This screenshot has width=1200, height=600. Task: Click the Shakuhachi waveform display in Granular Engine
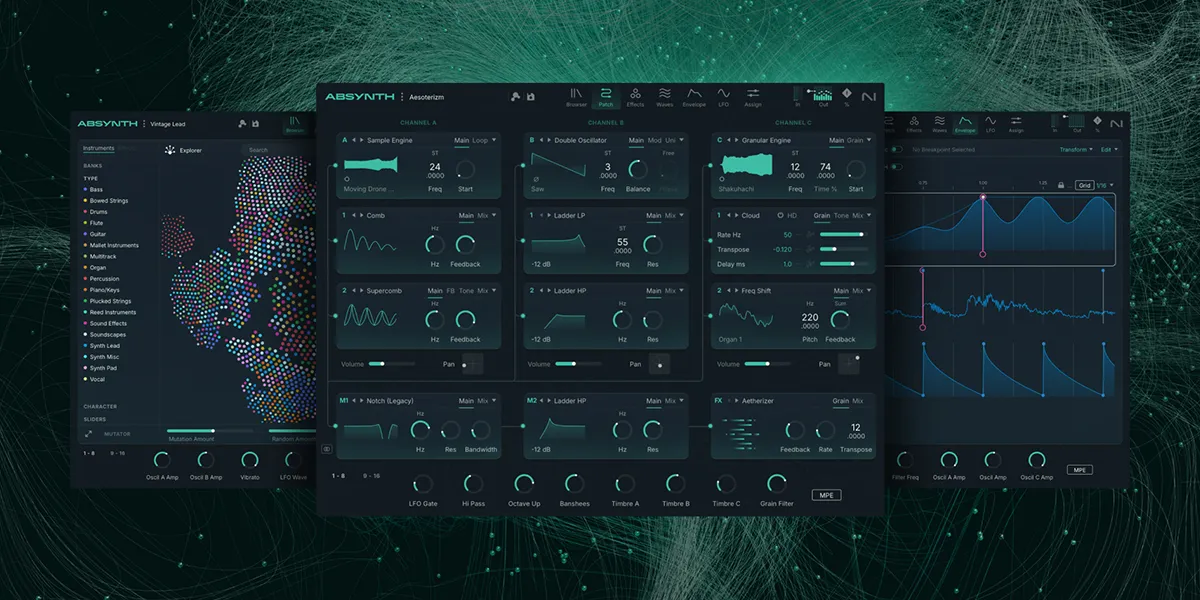click(748, 162)
